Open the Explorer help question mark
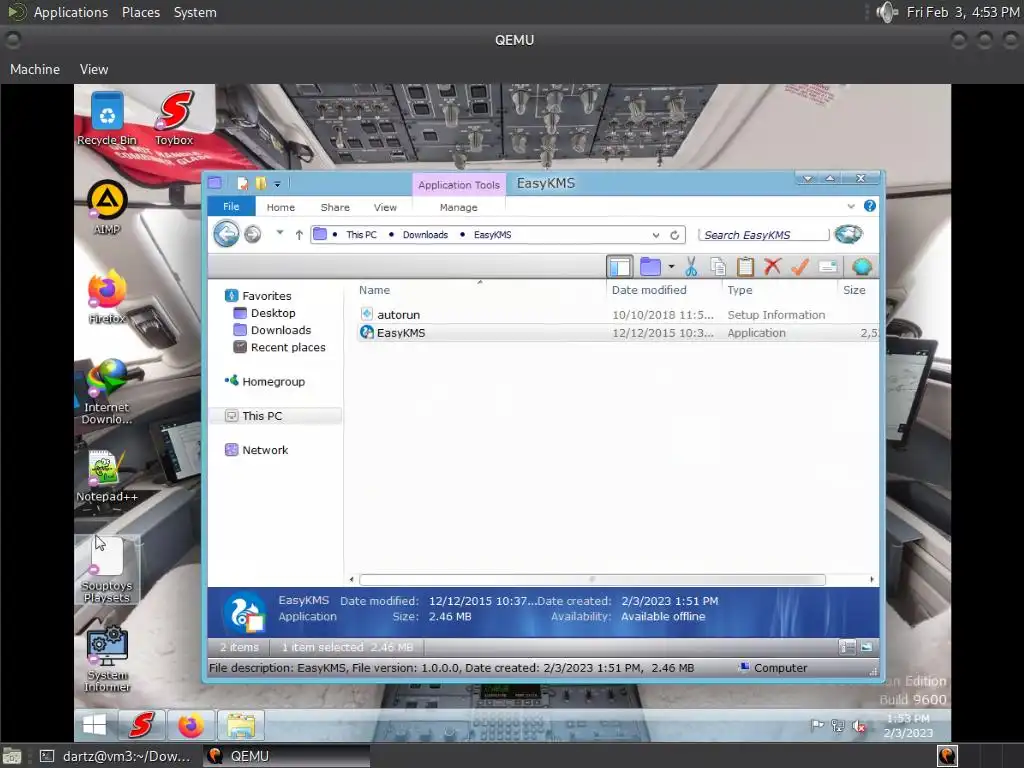The height and width of the screenshot is (768, 1024). pyautogui.click(x=870, y=206)
